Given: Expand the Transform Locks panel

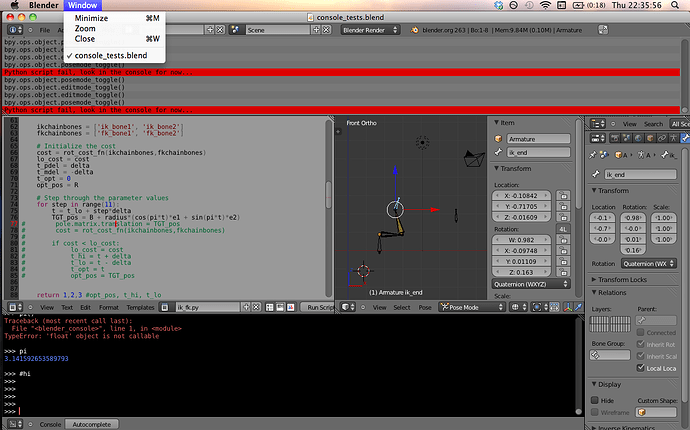Looking at the screenshot, I should click(622, 280).
